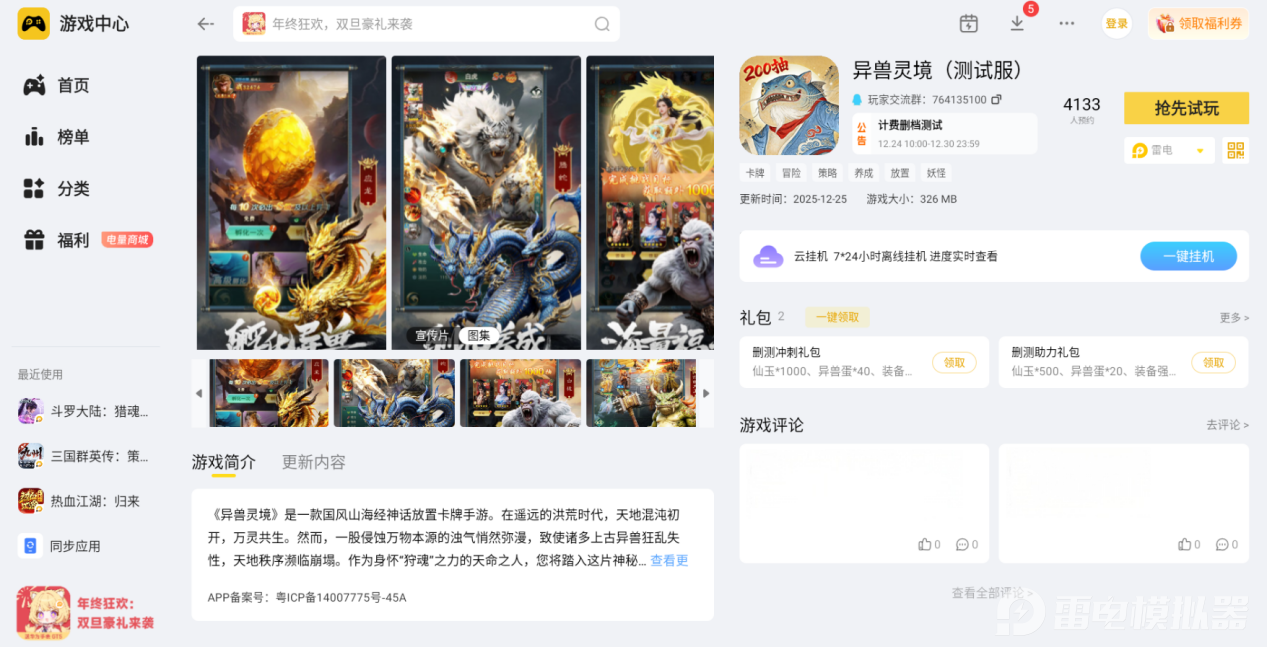Screen dimensions: 1267x647
Task: Expand the description with 查看更 link
Action: click(x=669, y=561)
